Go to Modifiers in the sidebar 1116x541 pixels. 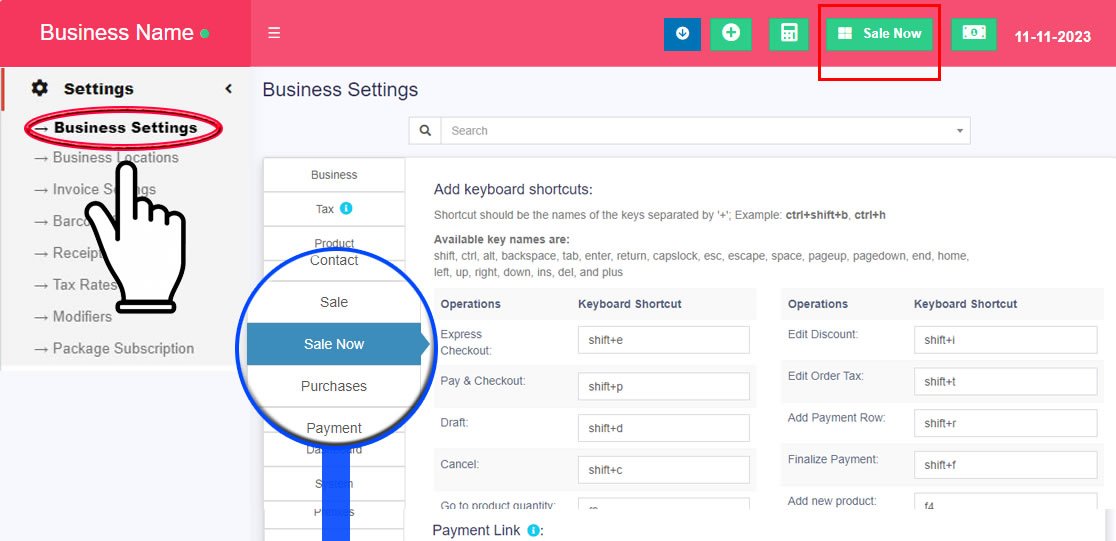82,316
